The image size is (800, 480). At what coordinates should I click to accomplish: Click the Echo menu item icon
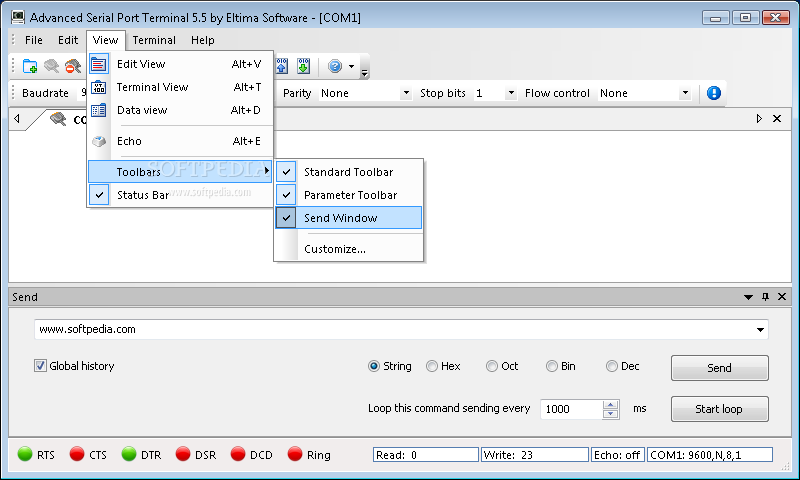pyautogui.click(x=98, y=141)
